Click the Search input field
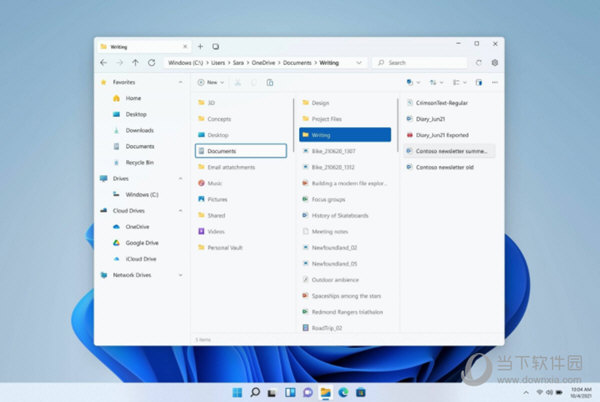The image size is (600, 402). [x=420, y=63]
